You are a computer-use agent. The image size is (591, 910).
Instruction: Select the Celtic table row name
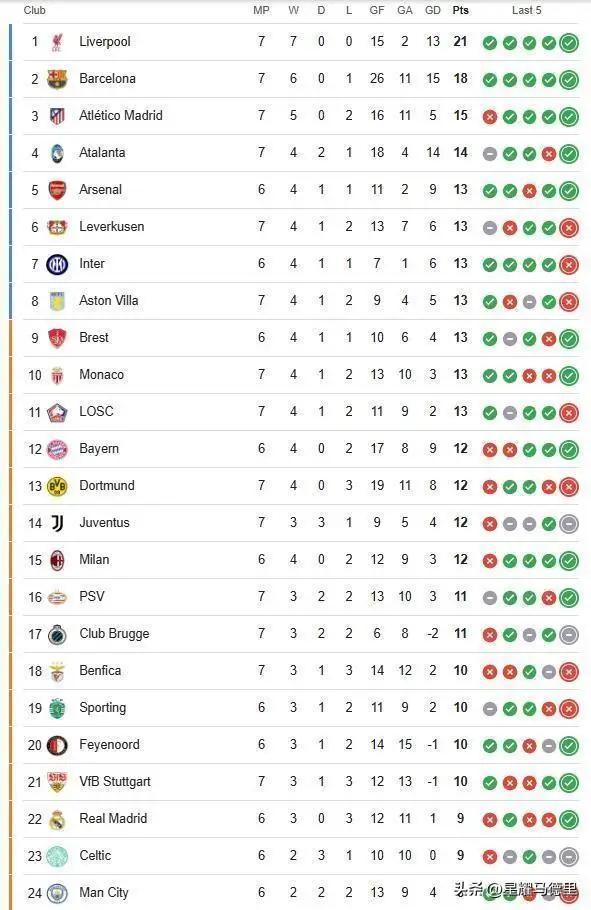[95, 855]
